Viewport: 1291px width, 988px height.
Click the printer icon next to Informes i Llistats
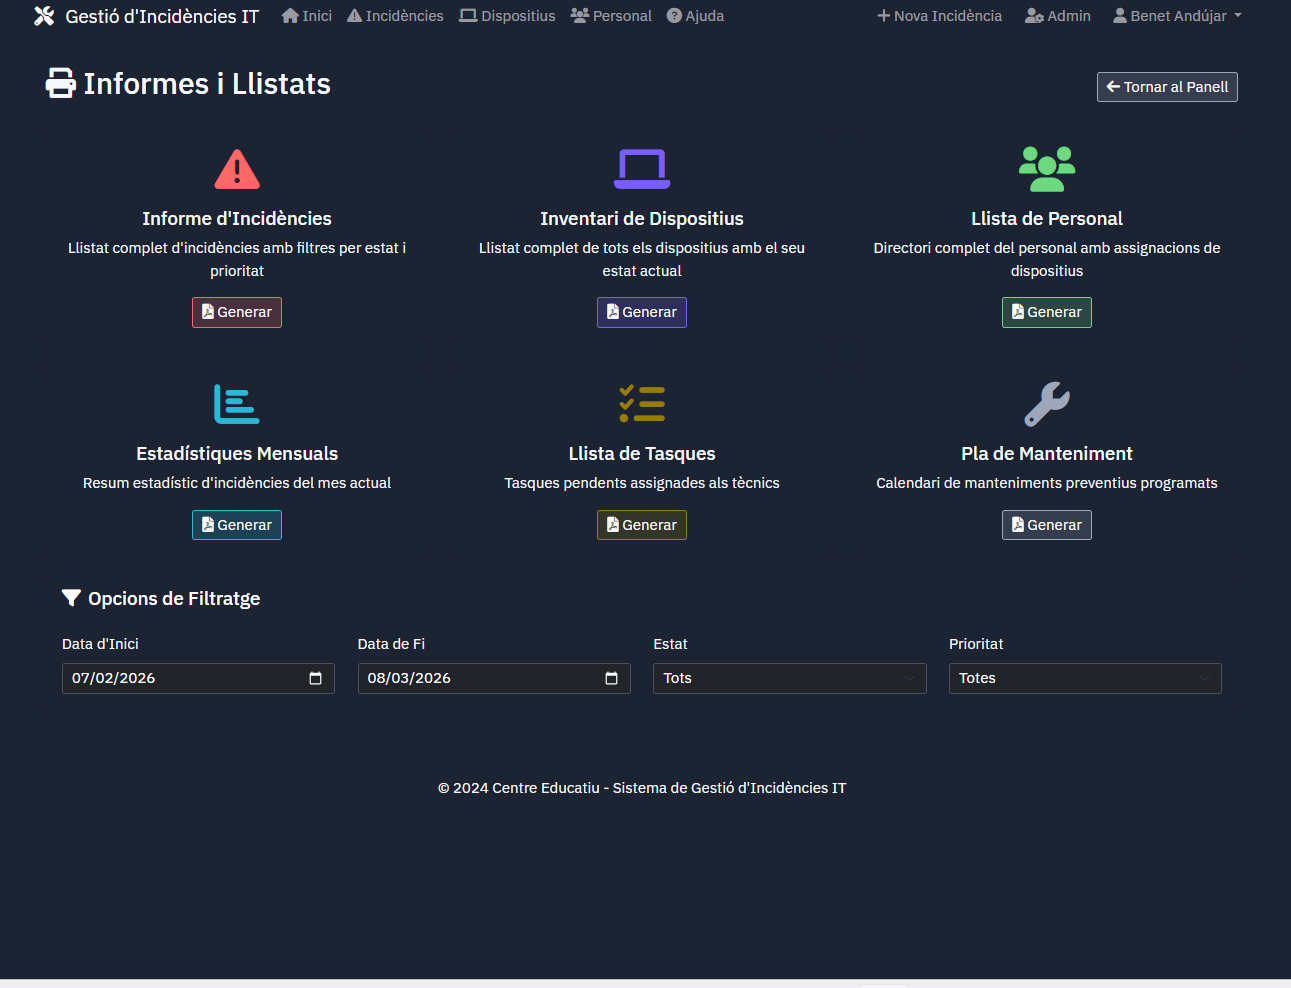click(60, 83)
